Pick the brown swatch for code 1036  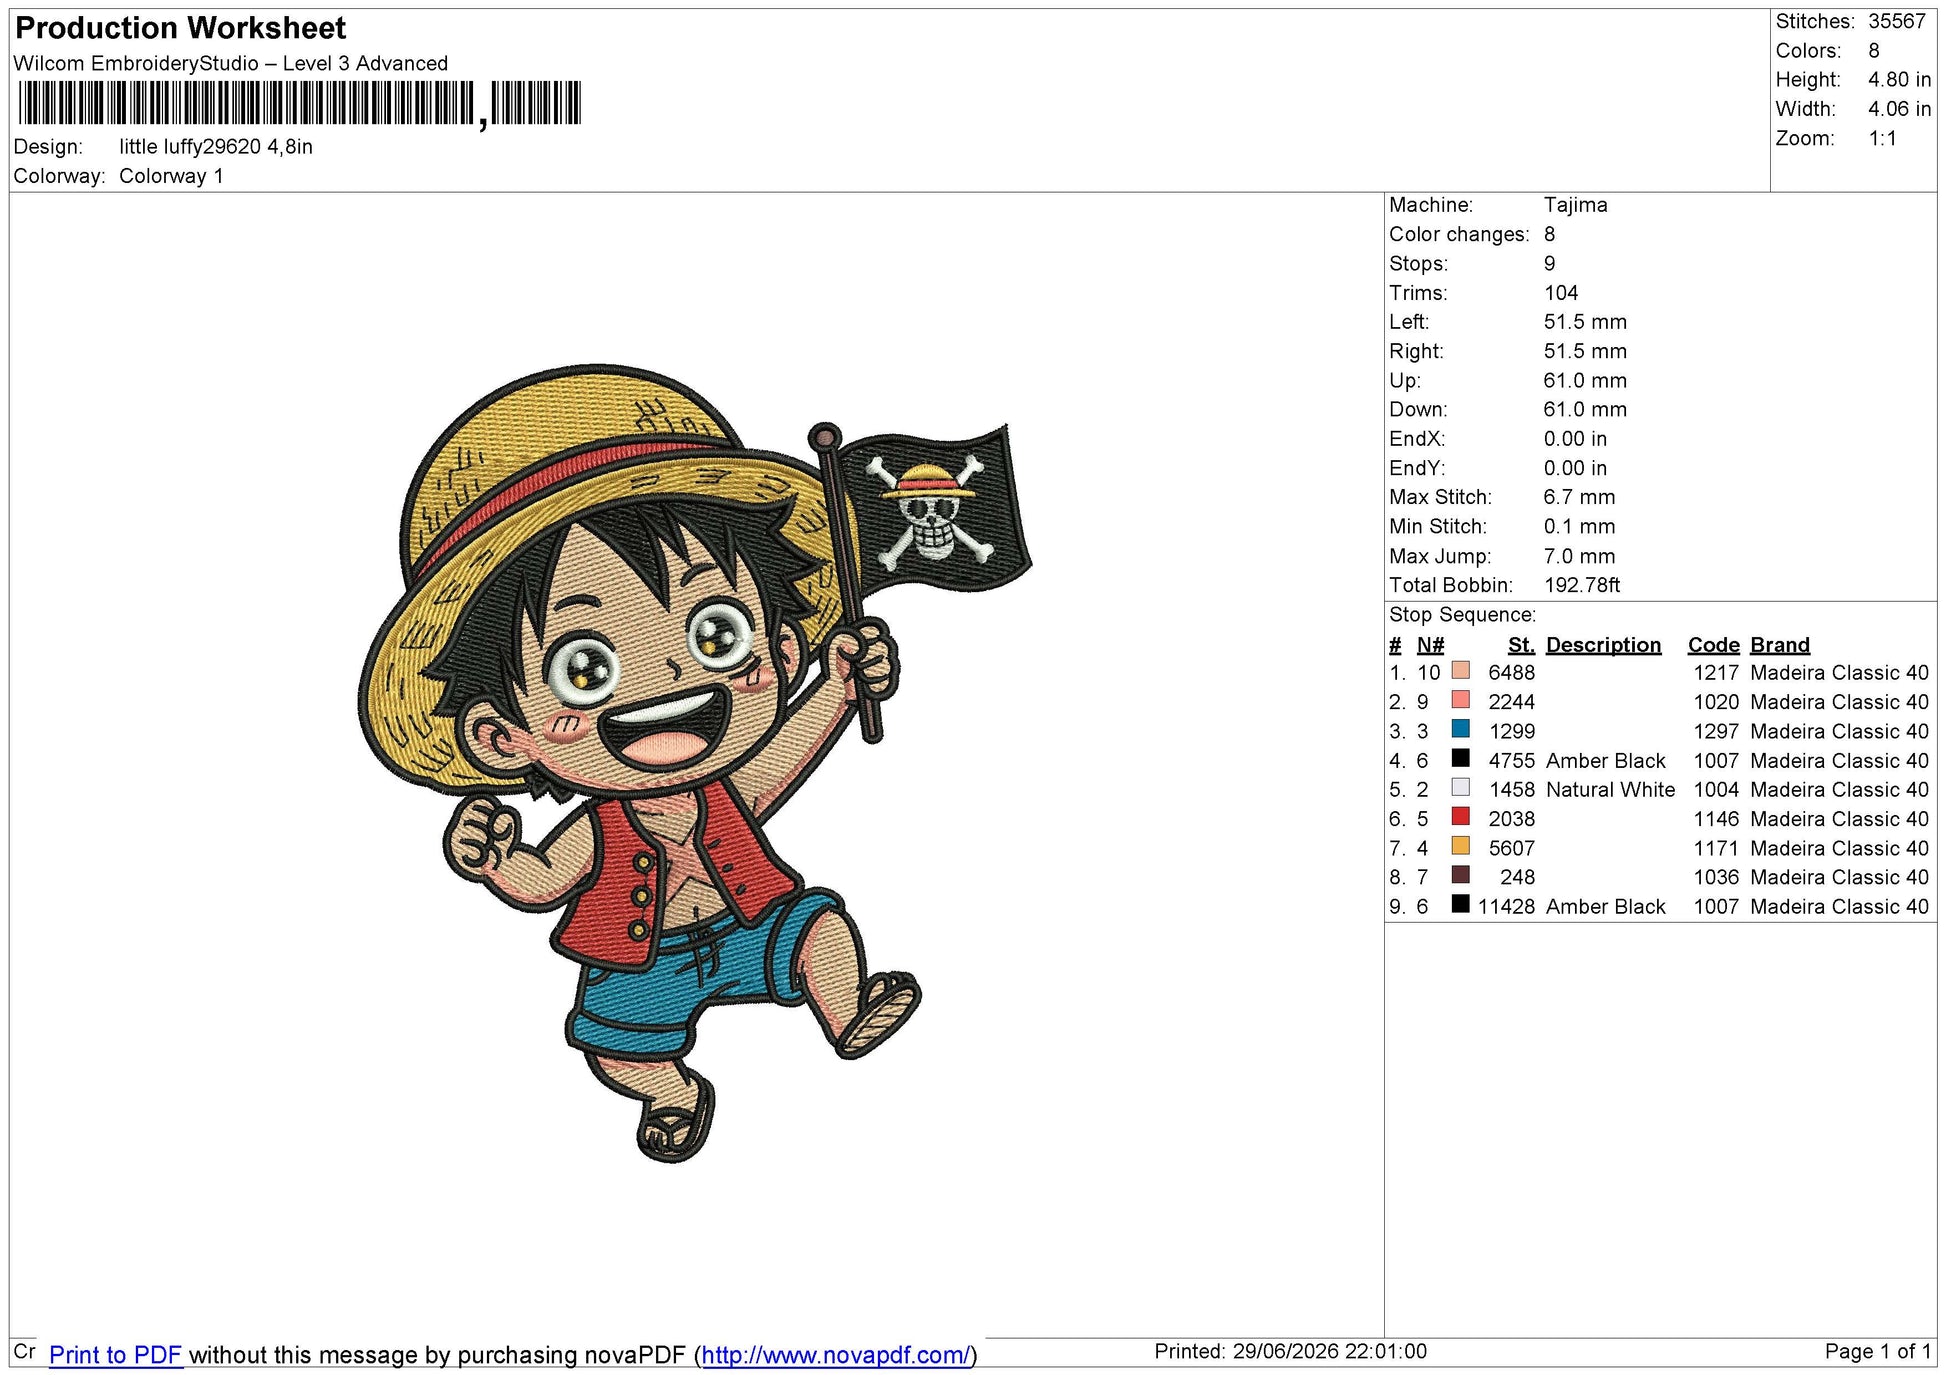point(1461,875)
